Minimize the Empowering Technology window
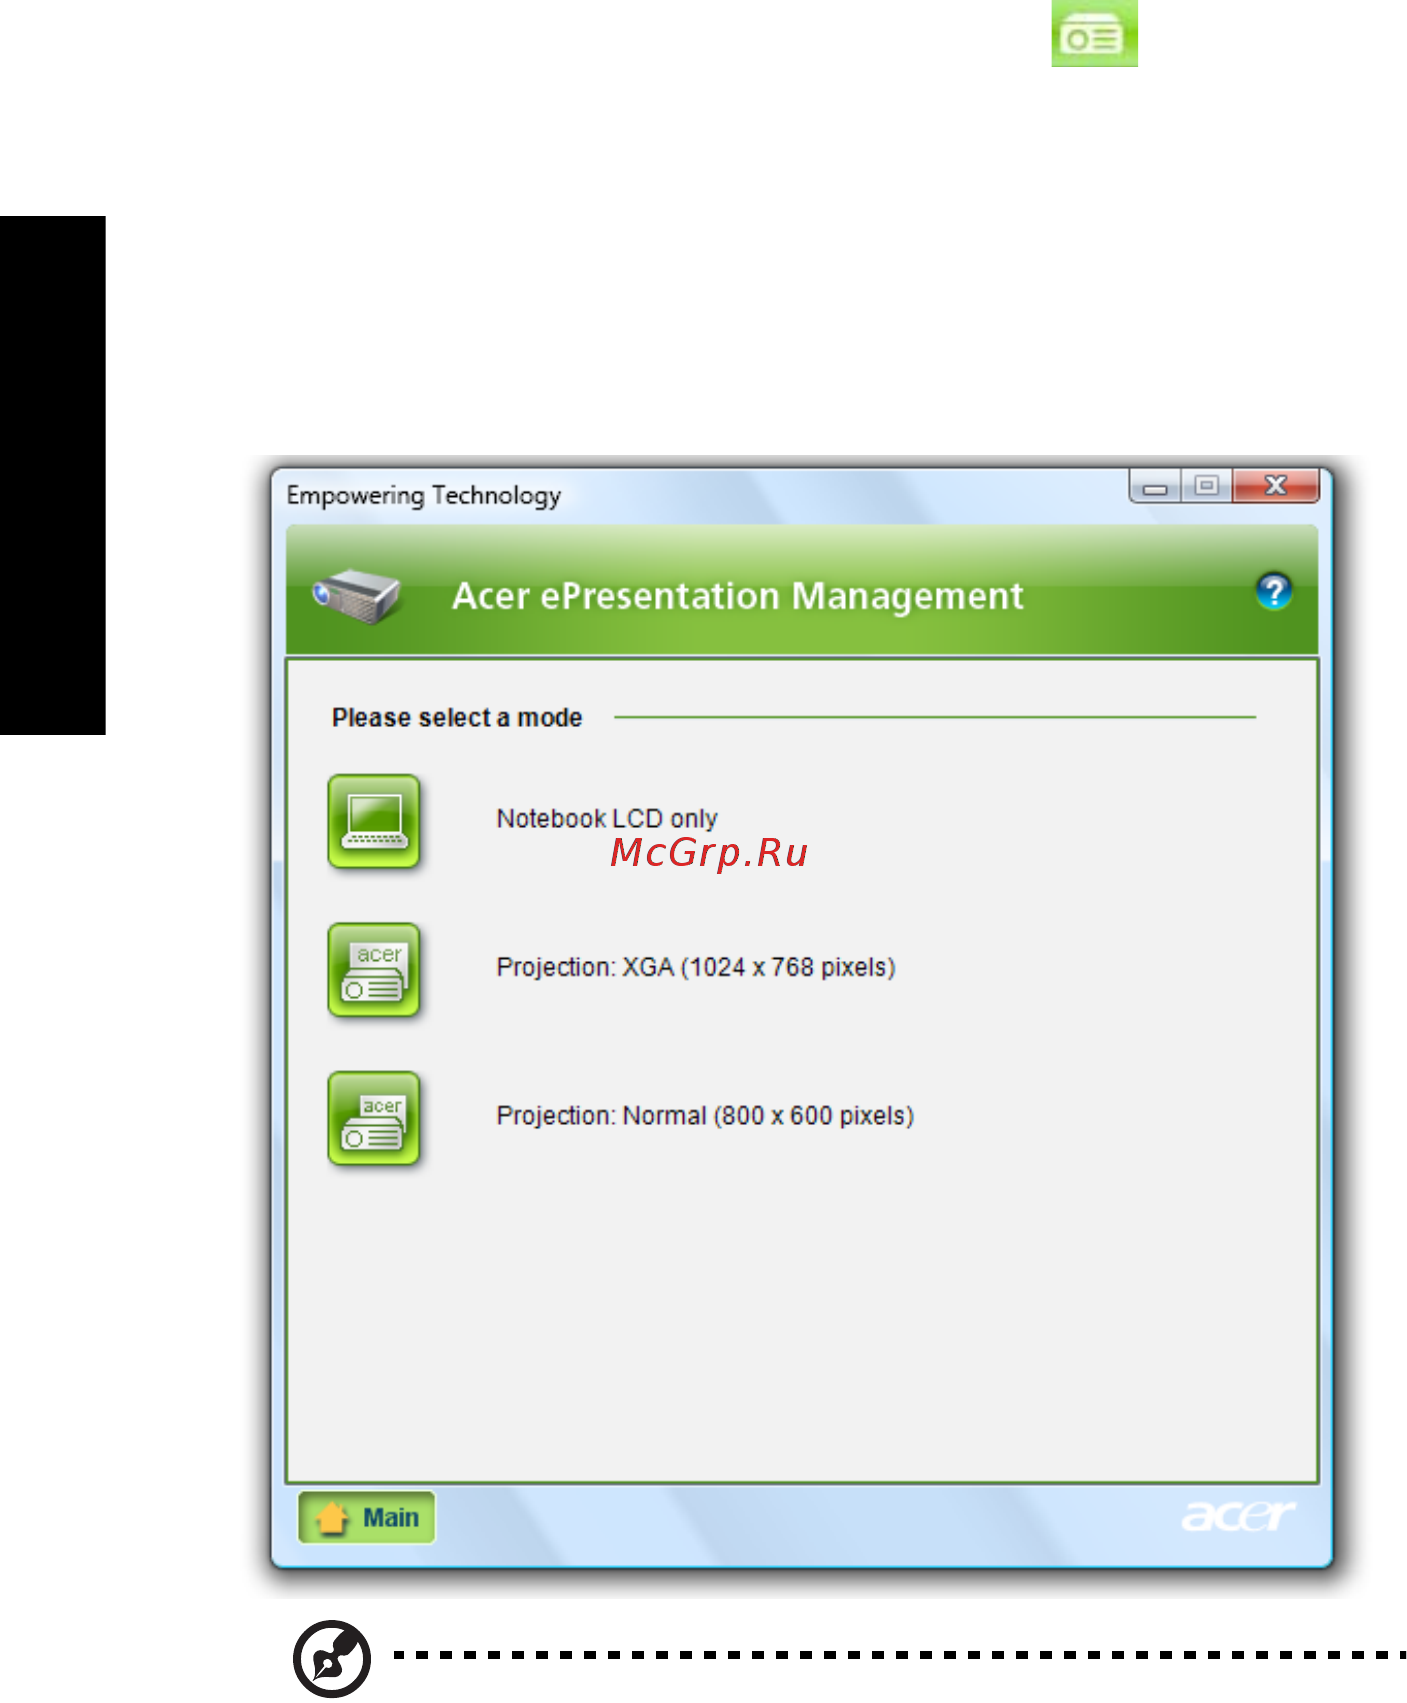The width and height of the screenshot is (1407, 1703). click(x=1155, y=487)
